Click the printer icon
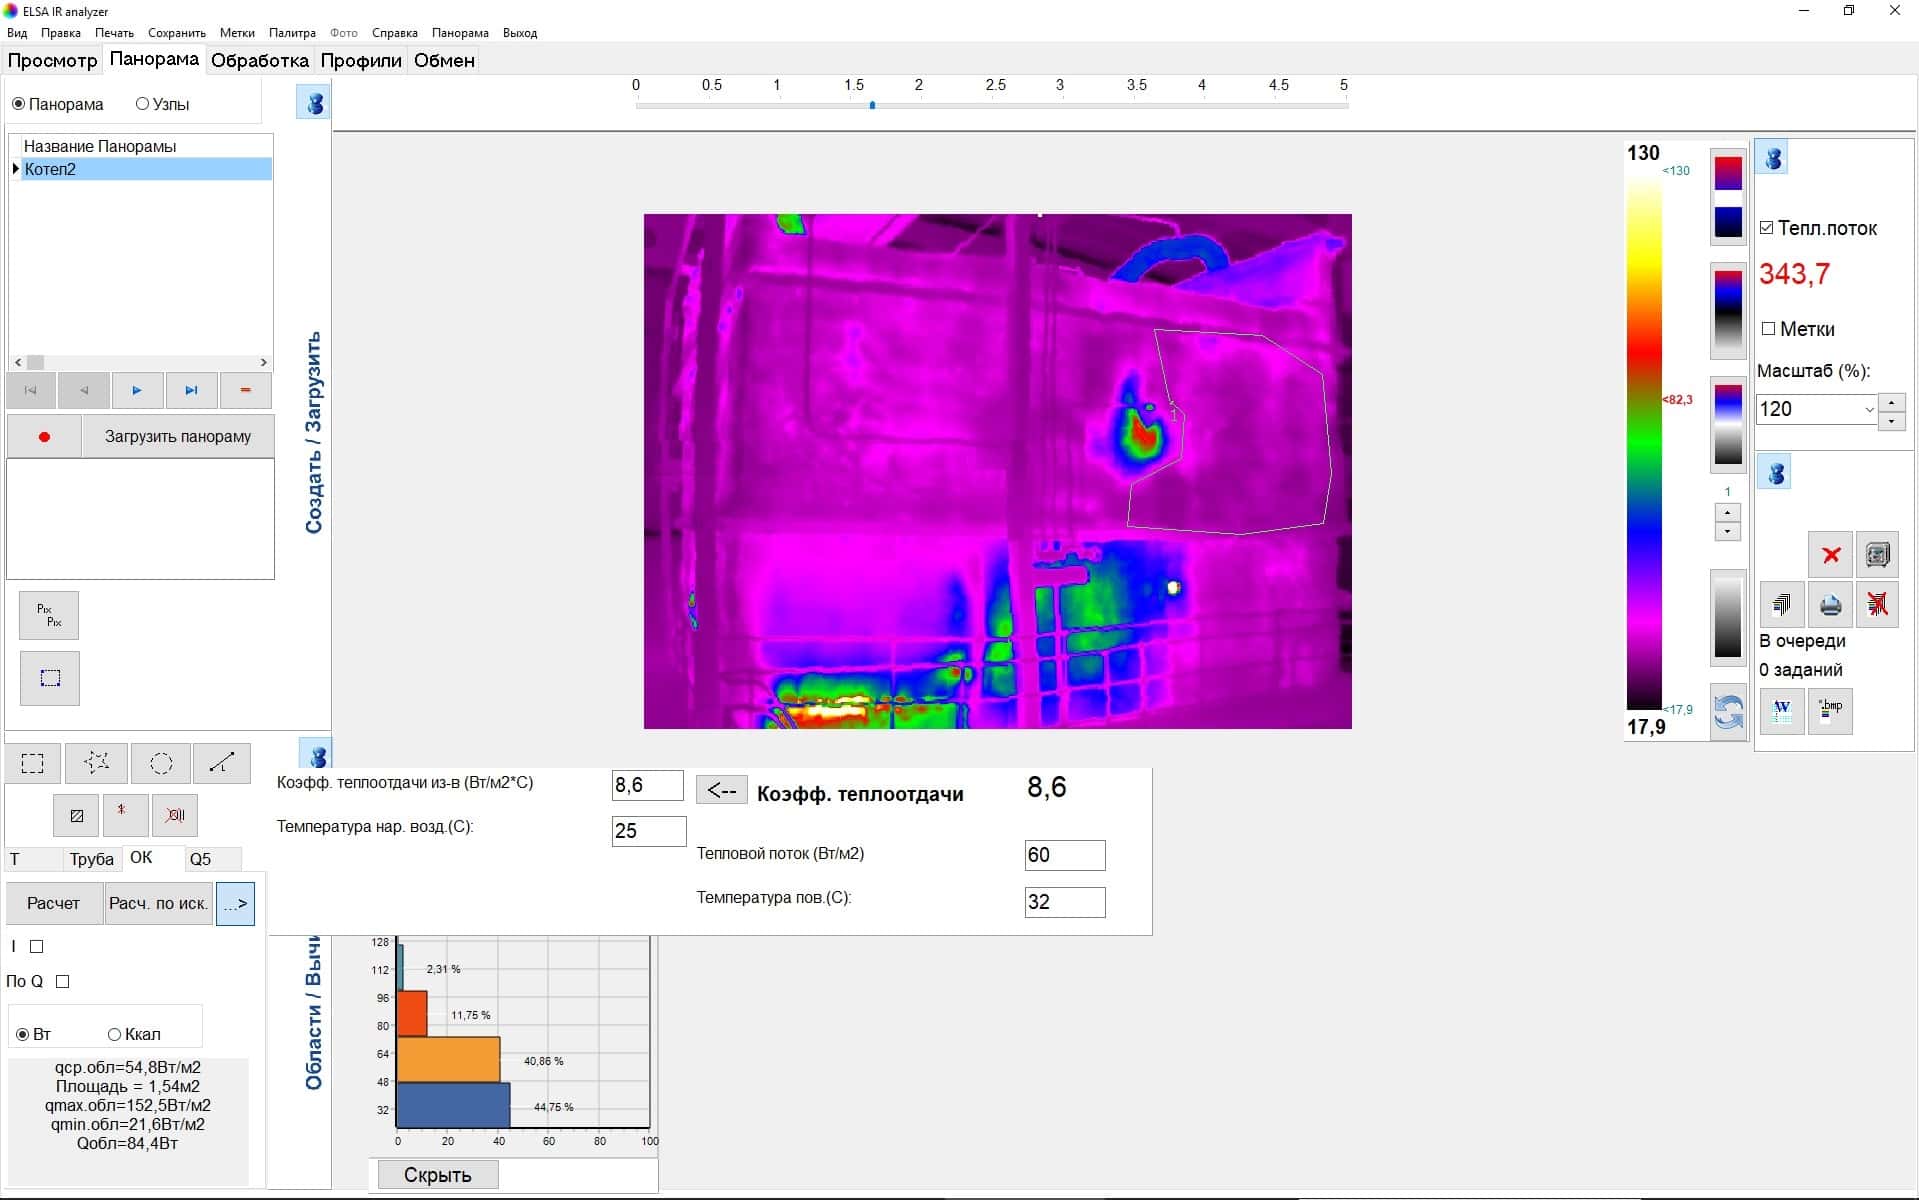This screenshot has width=1919, height=1200. (x=1831, y=605)
